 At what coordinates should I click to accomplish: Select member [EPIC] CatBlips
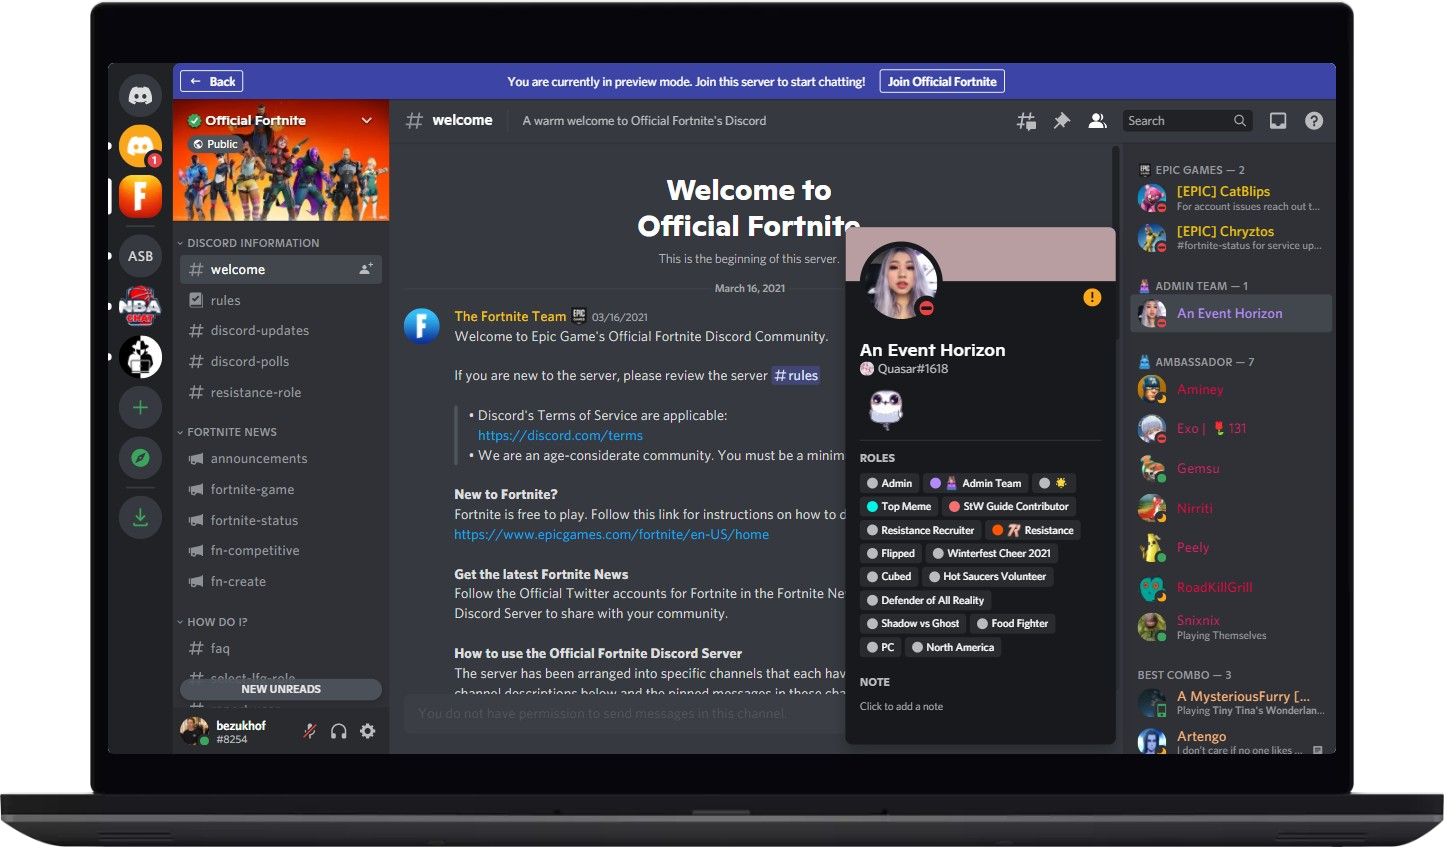tap(1233, 198)
